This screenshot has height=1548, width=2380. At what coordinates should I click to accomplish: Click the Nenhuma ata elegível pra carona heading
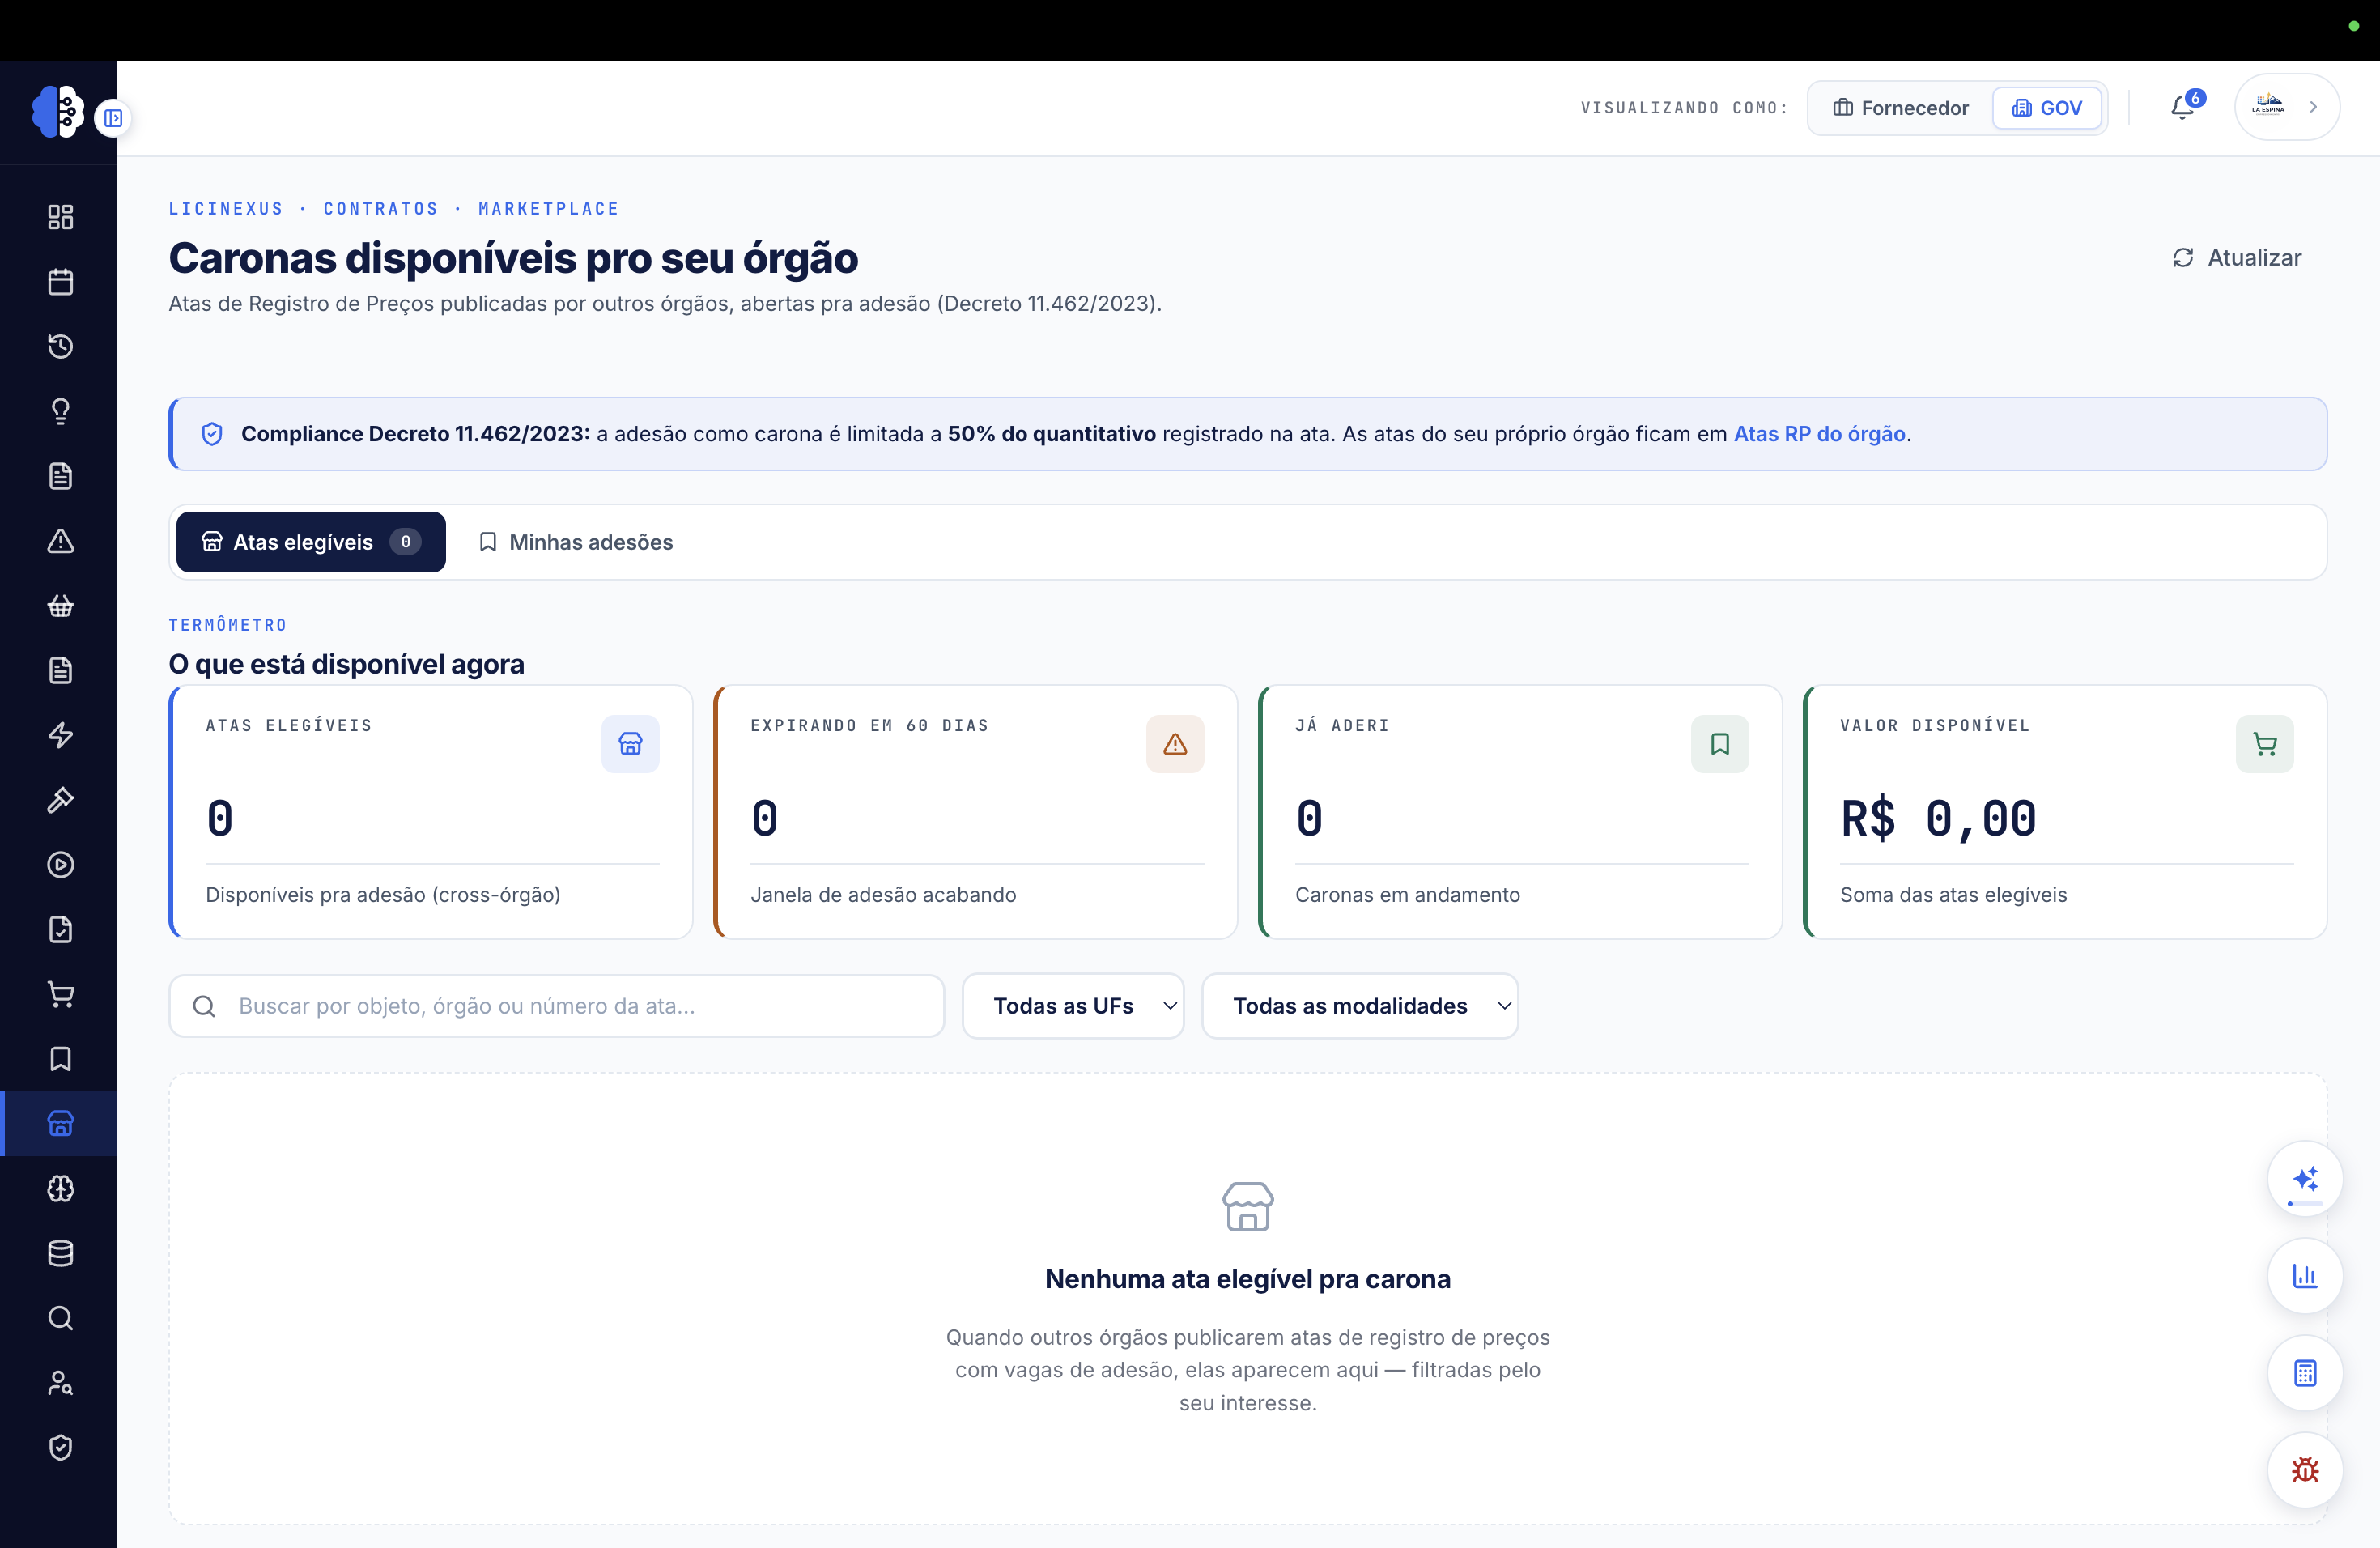1248,1279
